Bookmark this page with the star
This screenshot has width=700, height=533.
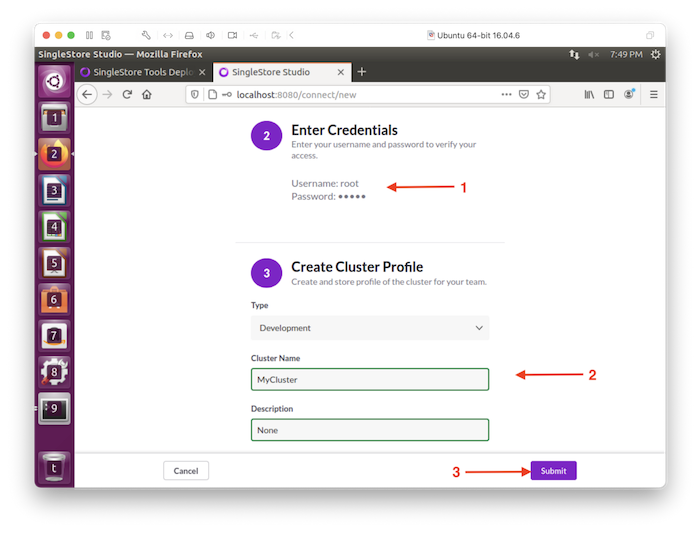541,95
